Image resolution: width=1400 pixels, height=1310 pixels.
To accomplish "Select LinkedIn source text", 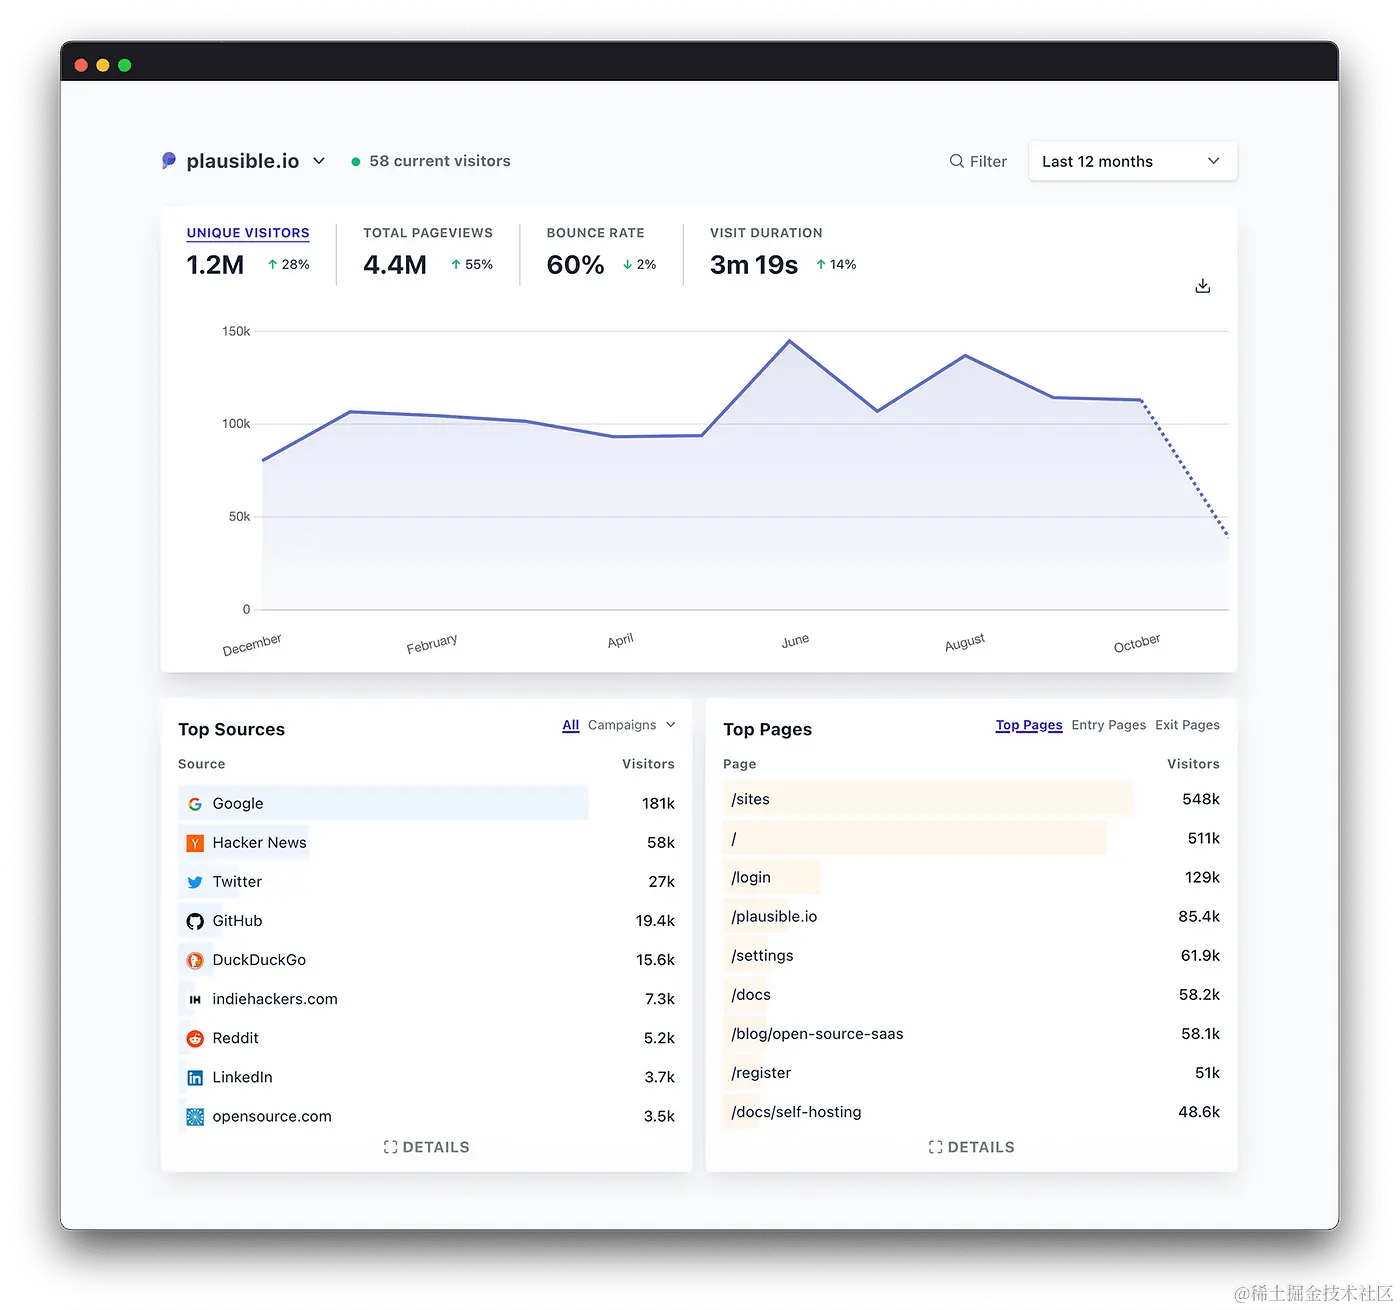I will (242, 1077).
